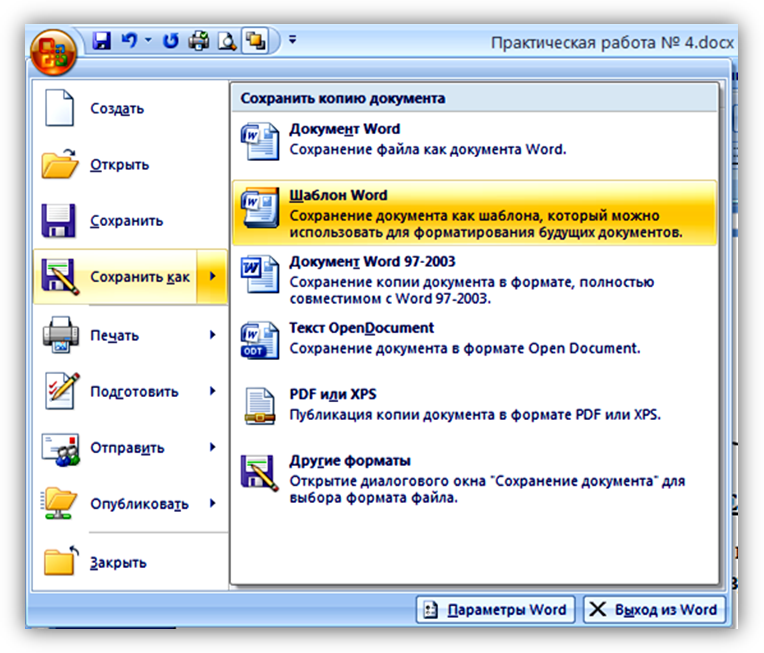Screen dimensions: 764x653
Task: Click the printer icon next to Печать
Action: point(60,335)
